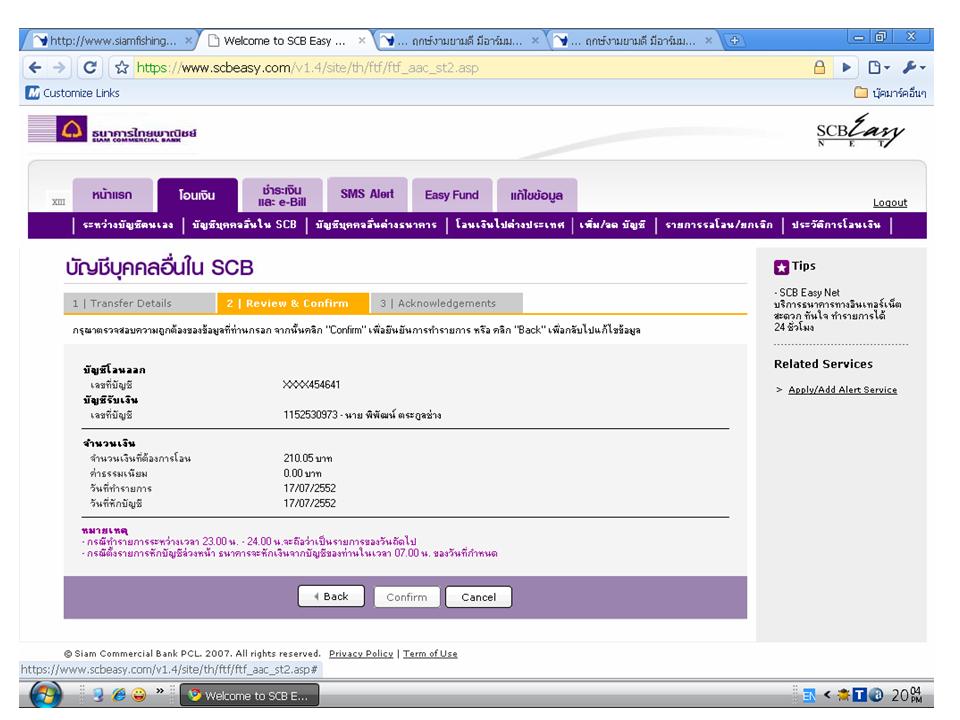The image size is (960, 720).
Task: Go back with browser back arrow
Action: (36, 67)
